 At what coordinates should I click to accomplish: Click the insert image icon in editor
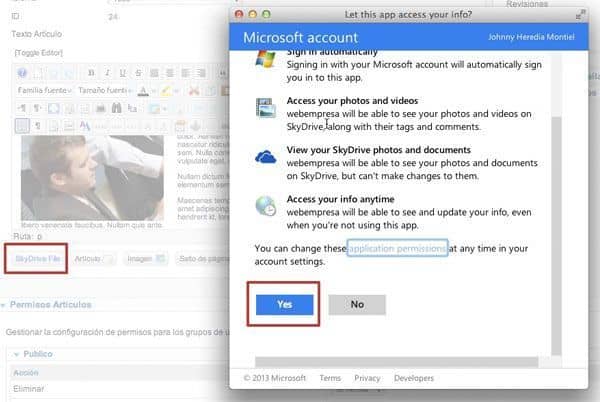155,108
